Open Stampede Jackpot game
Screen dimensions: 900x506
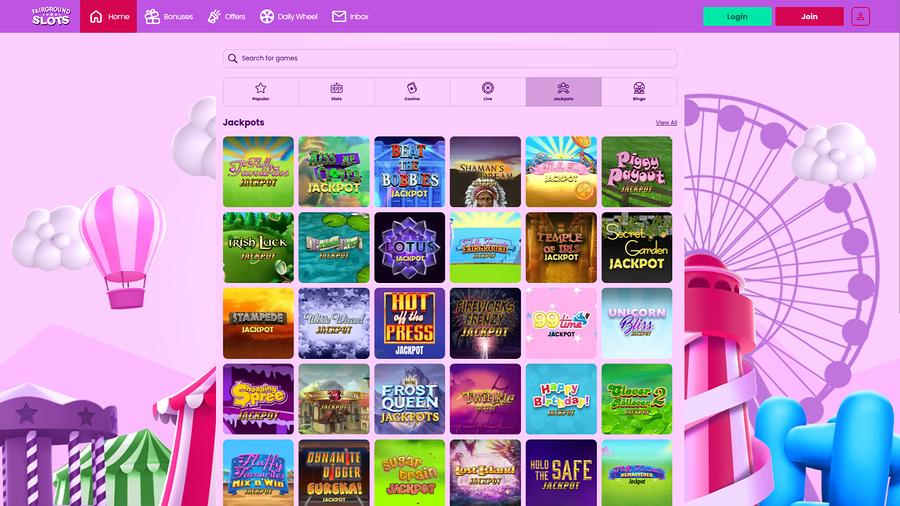(x=258, y=323)
